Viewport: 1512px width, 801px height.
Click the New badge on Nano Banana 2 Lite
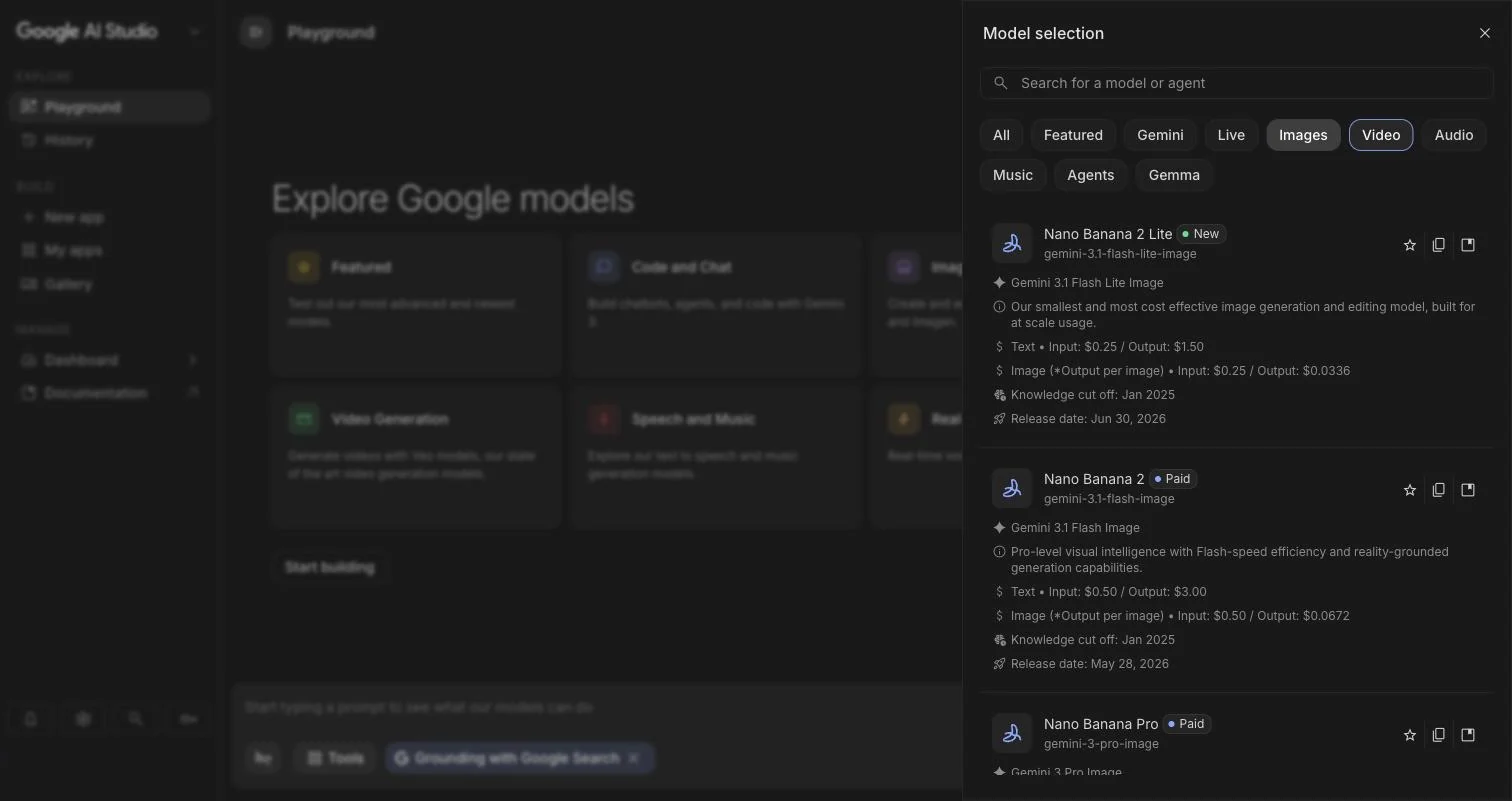click(x=1201, y=234)
